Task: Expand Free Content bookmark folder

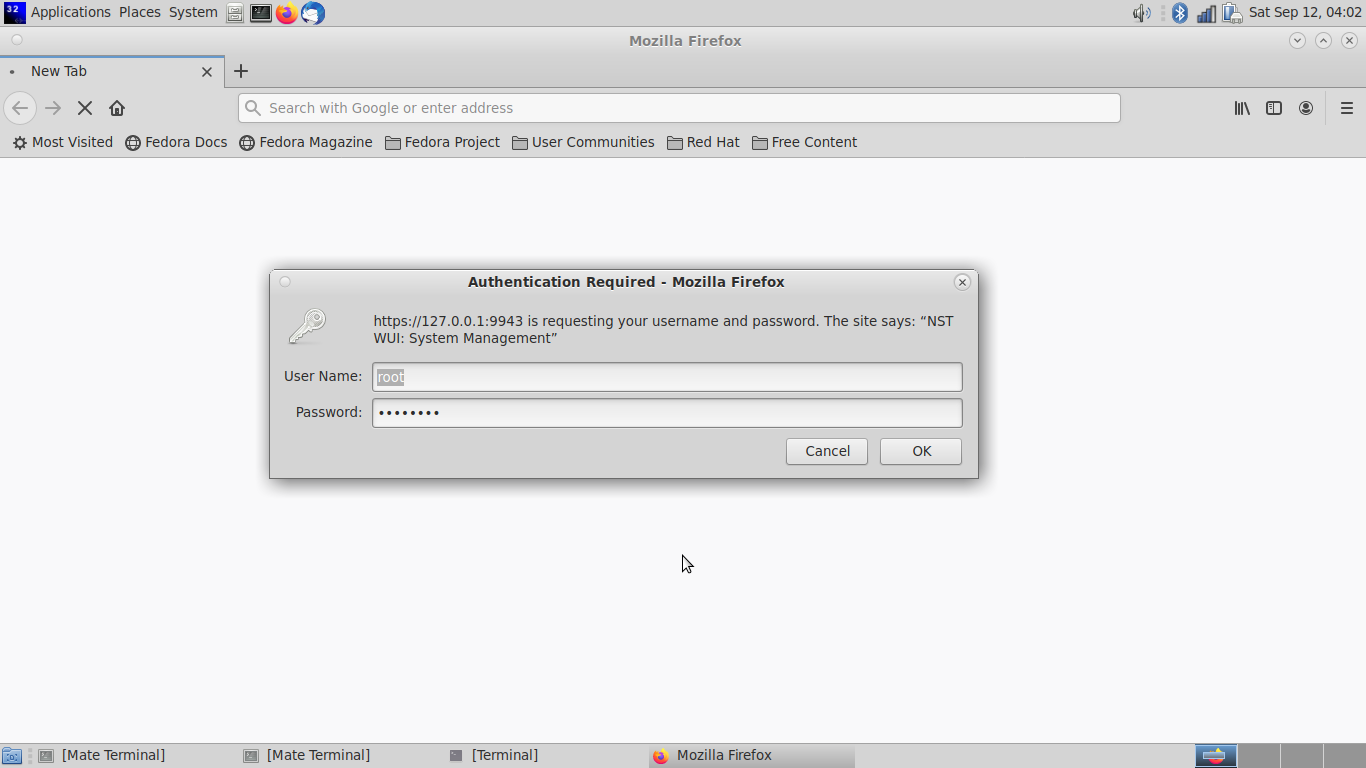Action: point(804,142)
